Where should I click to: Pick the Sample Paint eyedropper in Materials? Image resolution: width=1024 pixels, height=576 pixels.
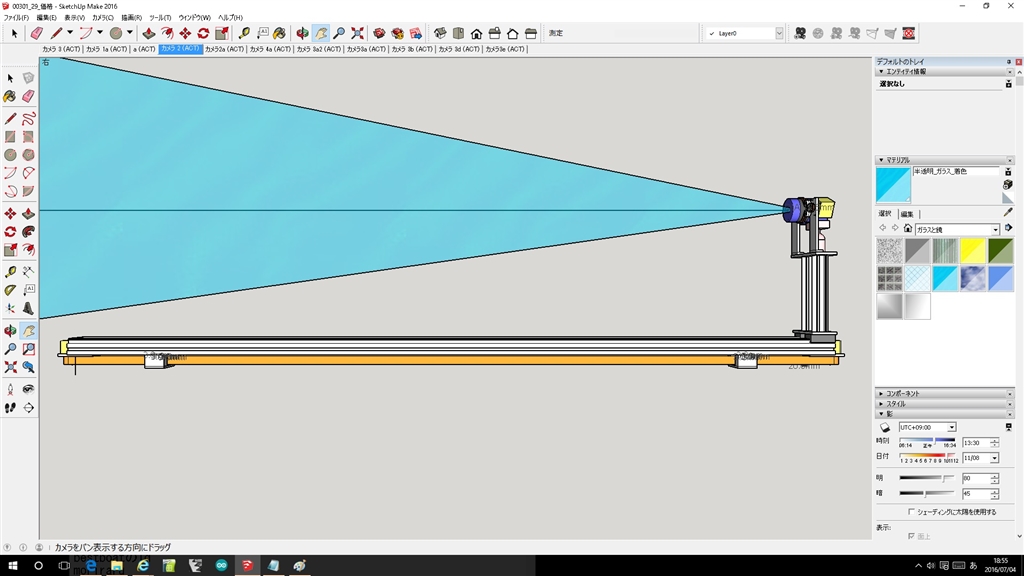[x=1008, y=213]
